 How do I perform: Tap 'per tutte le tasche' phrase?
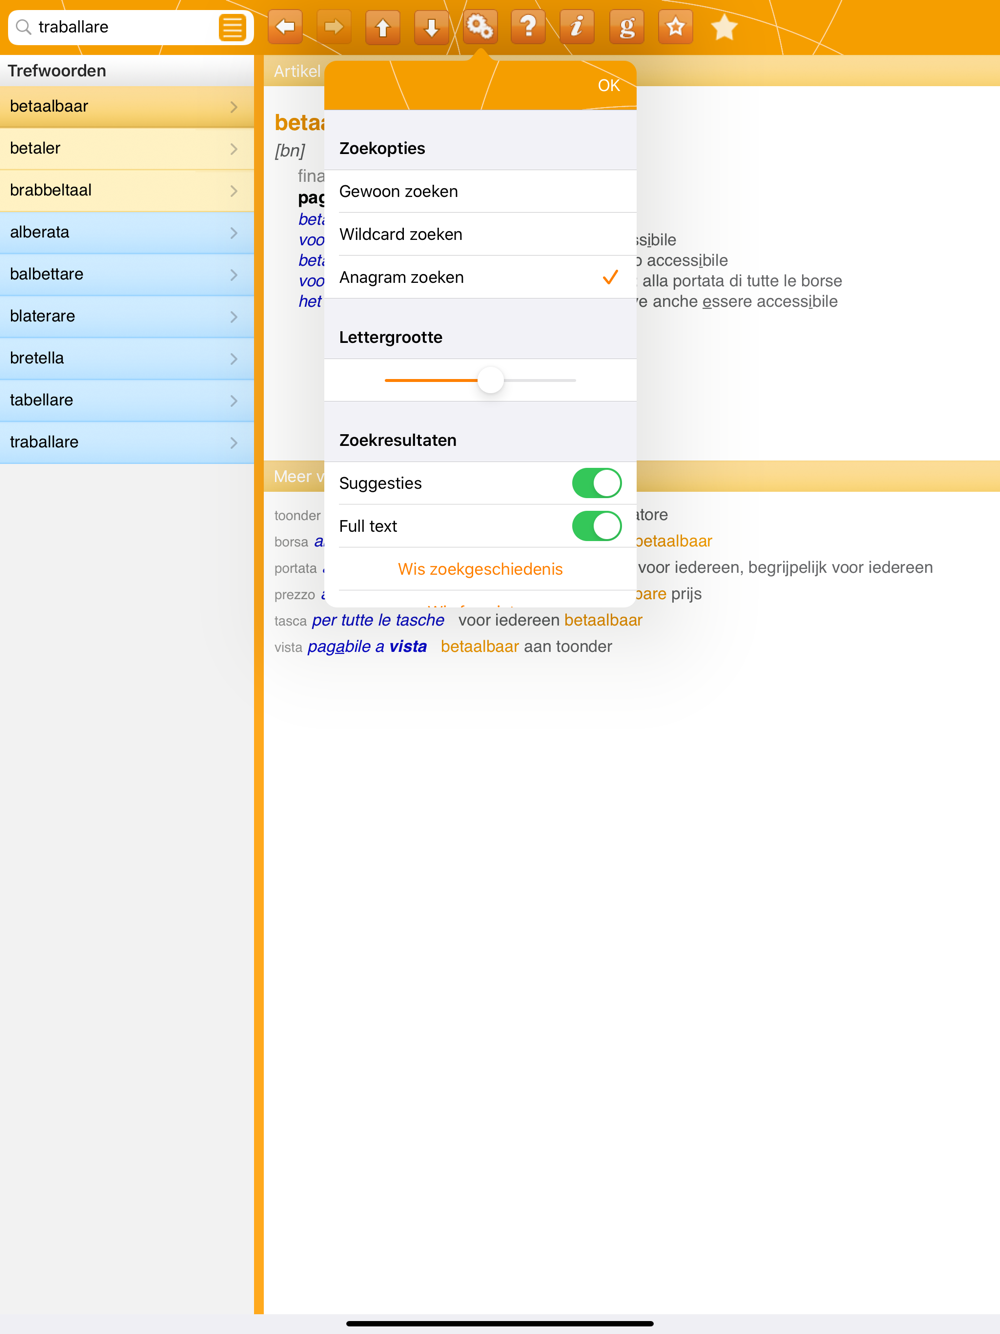click(x=378, y=620)
